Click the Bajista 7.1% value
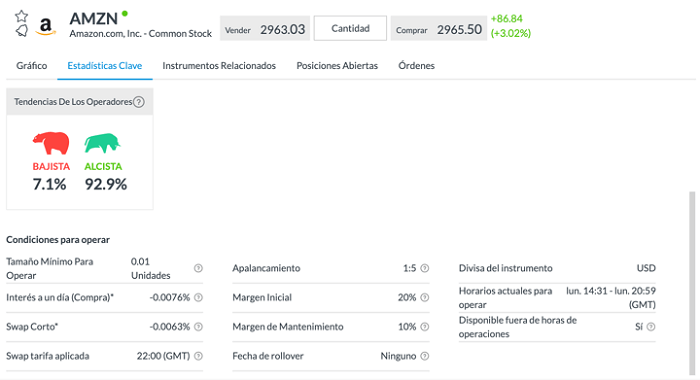This screenshot has width=700, height=380. (x=50, y=184)
